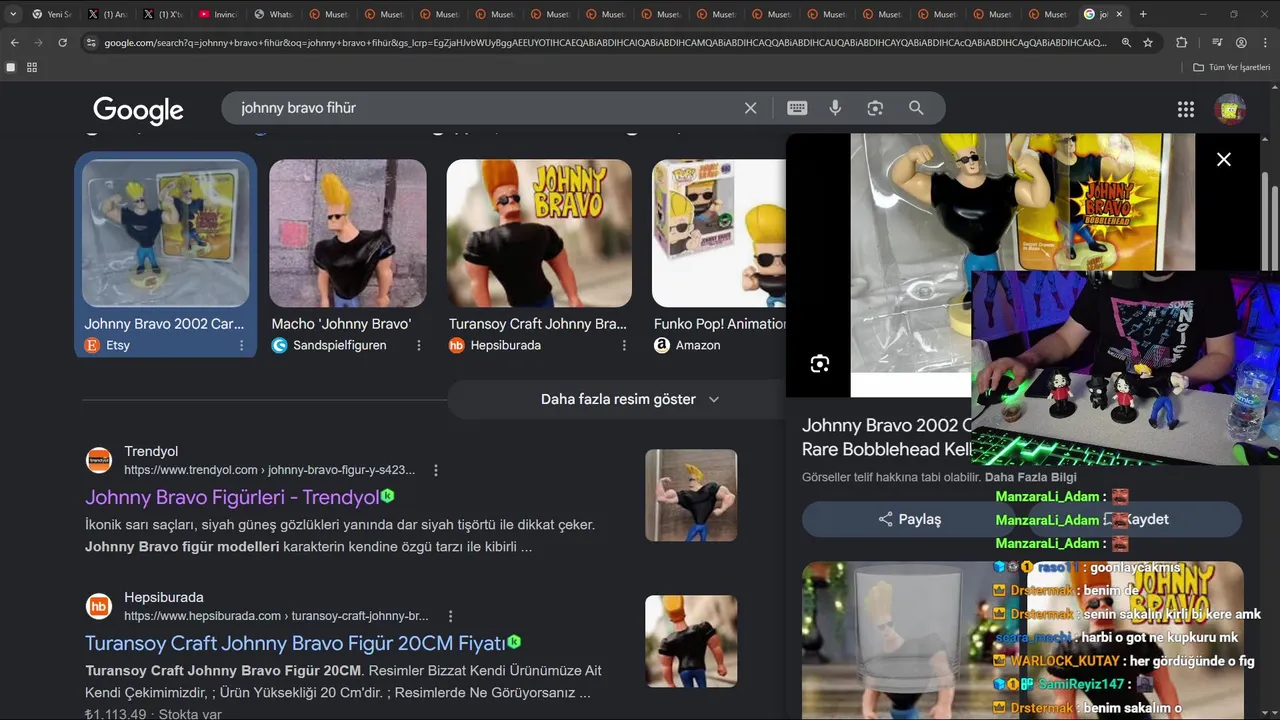Open Tüm Yer İşaretleri bookmarks folder

[1232, 67]
